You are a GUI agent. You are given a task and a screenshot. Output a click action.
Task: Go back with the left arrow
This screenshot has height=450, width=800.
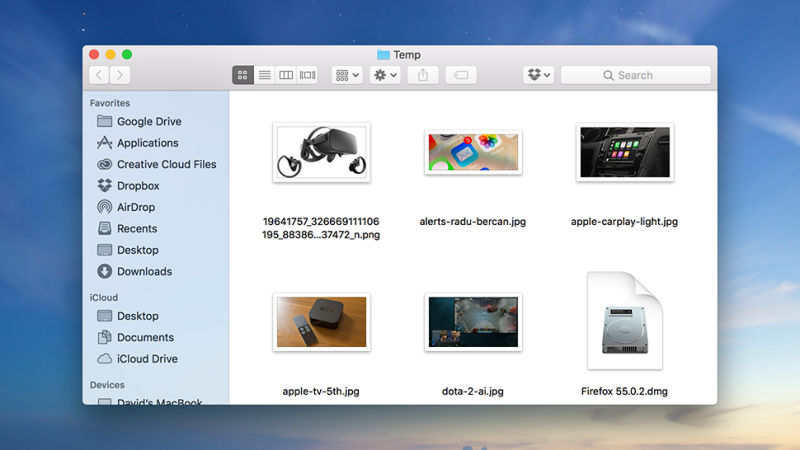(99, 75)
